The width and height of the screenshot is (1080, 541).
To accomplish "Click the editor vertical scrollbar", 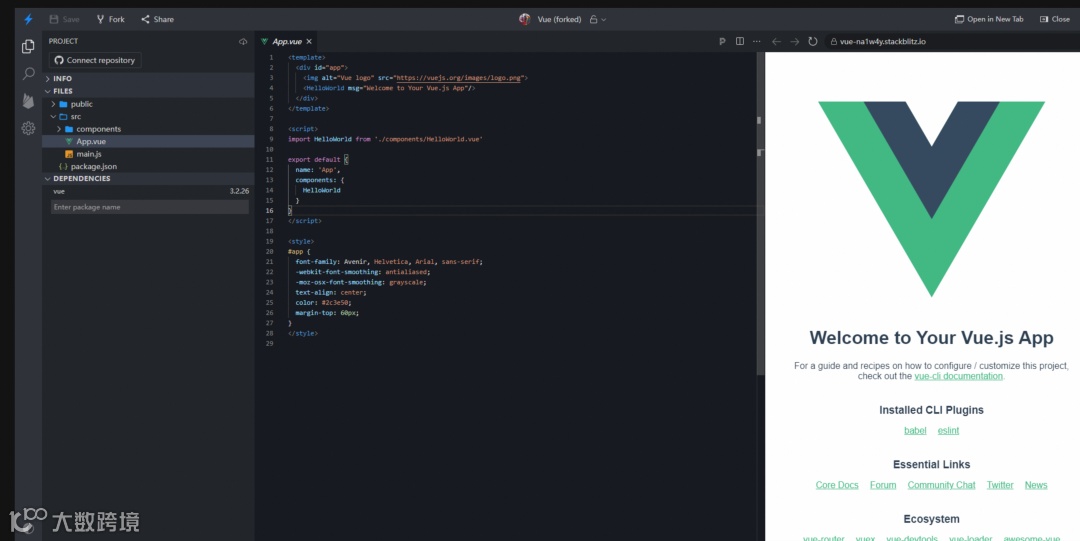I will (760, 214).
